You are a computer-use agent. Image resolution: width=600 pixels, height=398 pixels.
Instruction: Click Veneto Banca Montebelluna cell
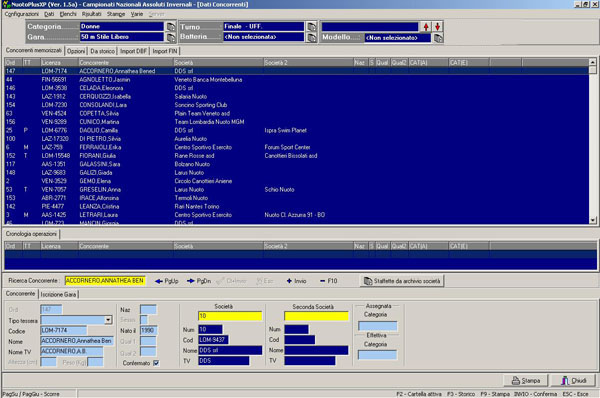tap(208, 80)
